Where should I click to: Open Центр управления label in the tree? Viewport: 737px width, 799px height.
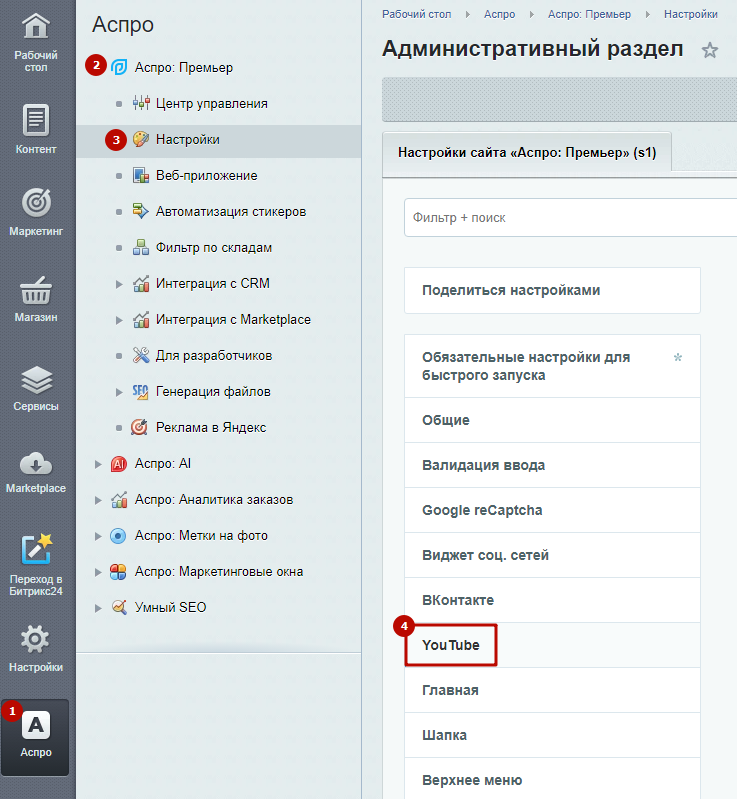point(212,103)
